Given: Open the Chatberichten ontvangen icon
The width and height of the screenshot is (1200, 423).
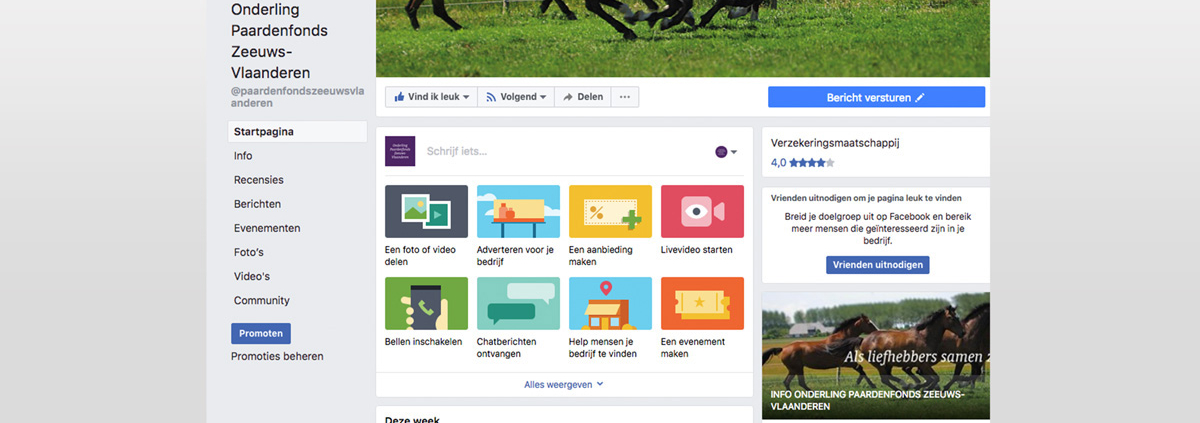Looking at the screenshot, I should tap(518, 303).
